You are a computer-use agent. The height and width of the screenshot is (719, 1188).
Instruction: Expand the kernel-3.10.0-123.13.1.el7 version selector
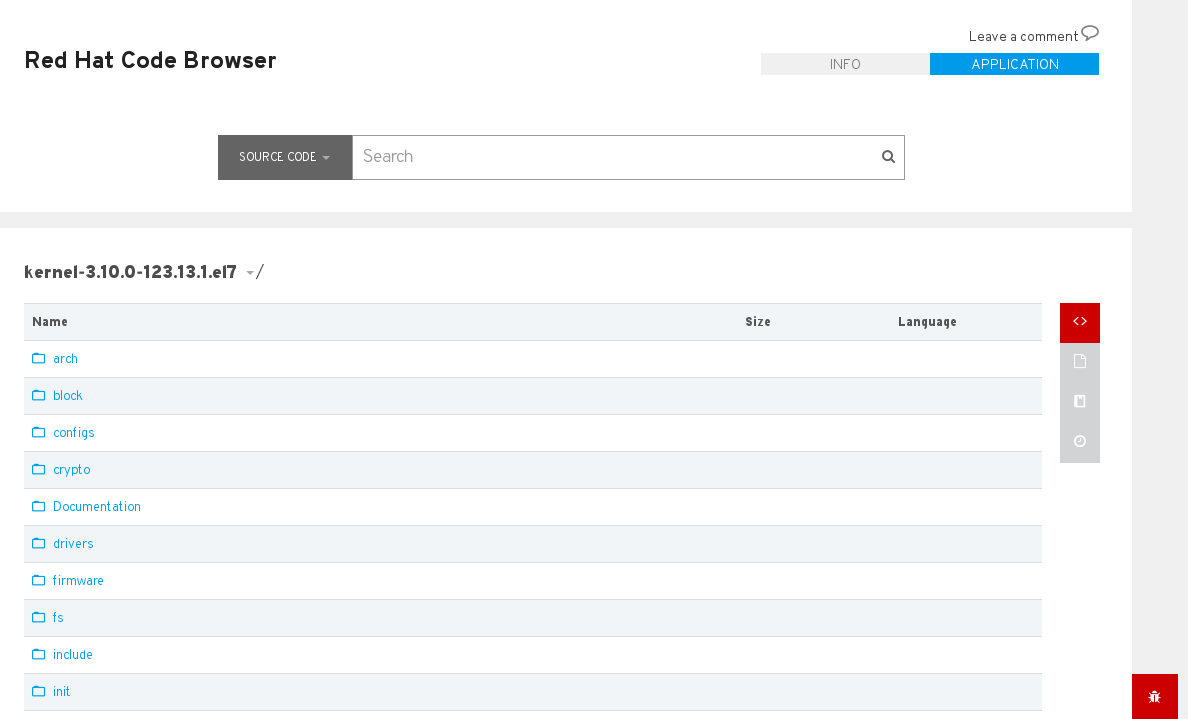[250, 272]
